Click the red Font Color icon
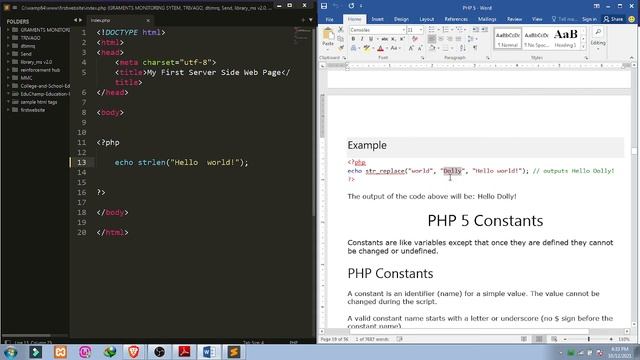Screen dimensions: 640x360 380,48
